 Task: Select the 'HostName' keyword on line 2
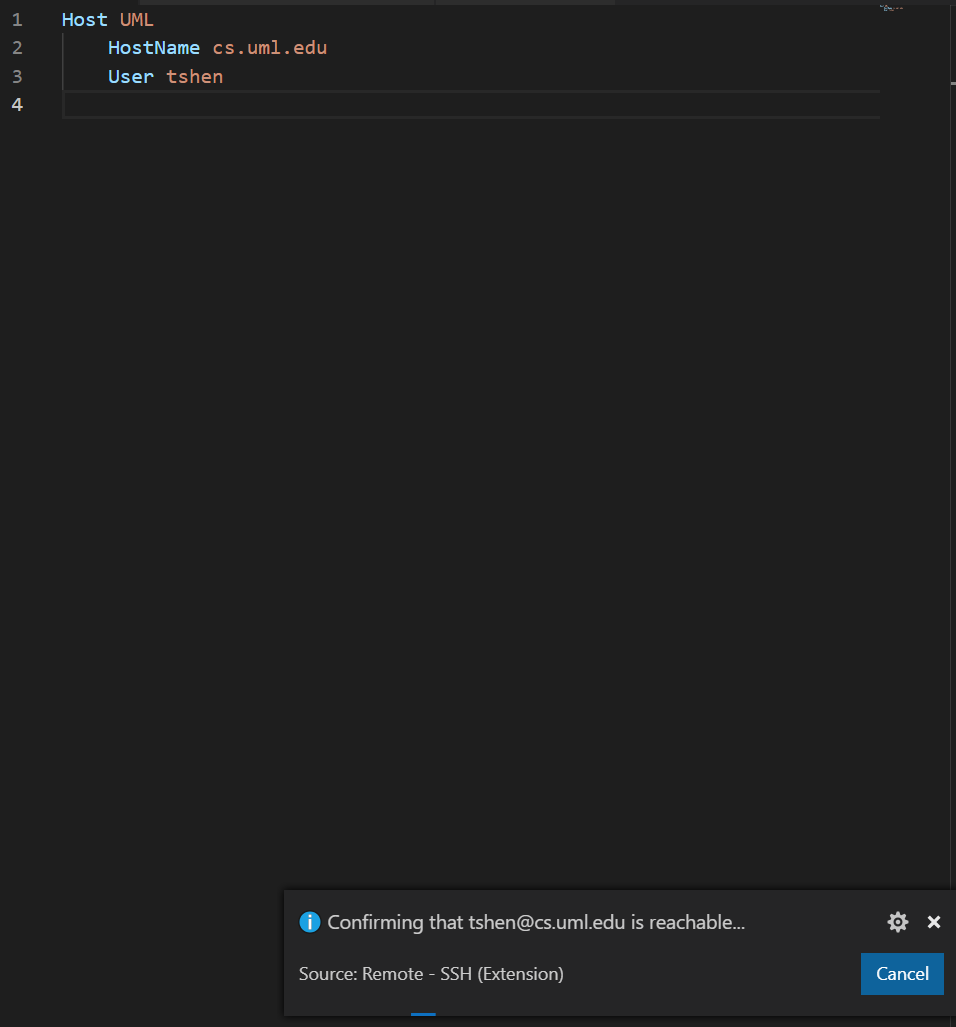point(153,47)
